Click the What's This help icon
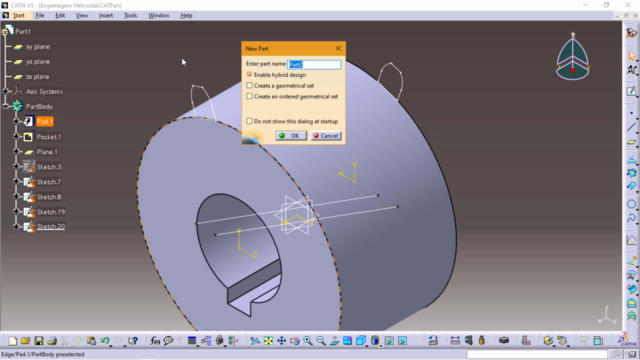 133,341
